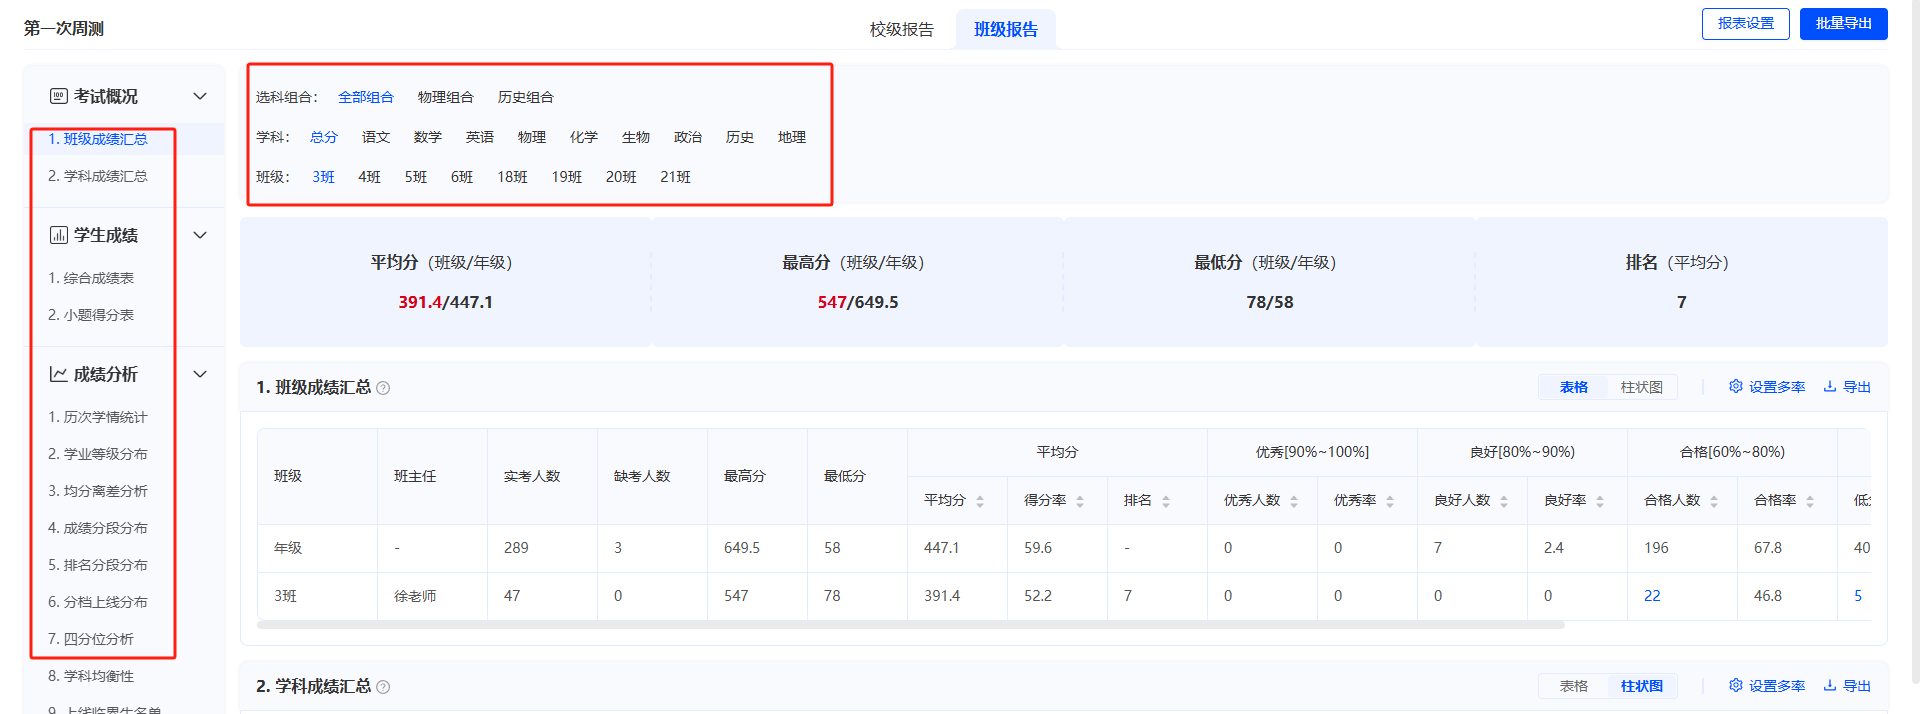1920x714 pixels.
Task: Sort table by 合格人数 column arrows
Action: [x=1714, y=501]
